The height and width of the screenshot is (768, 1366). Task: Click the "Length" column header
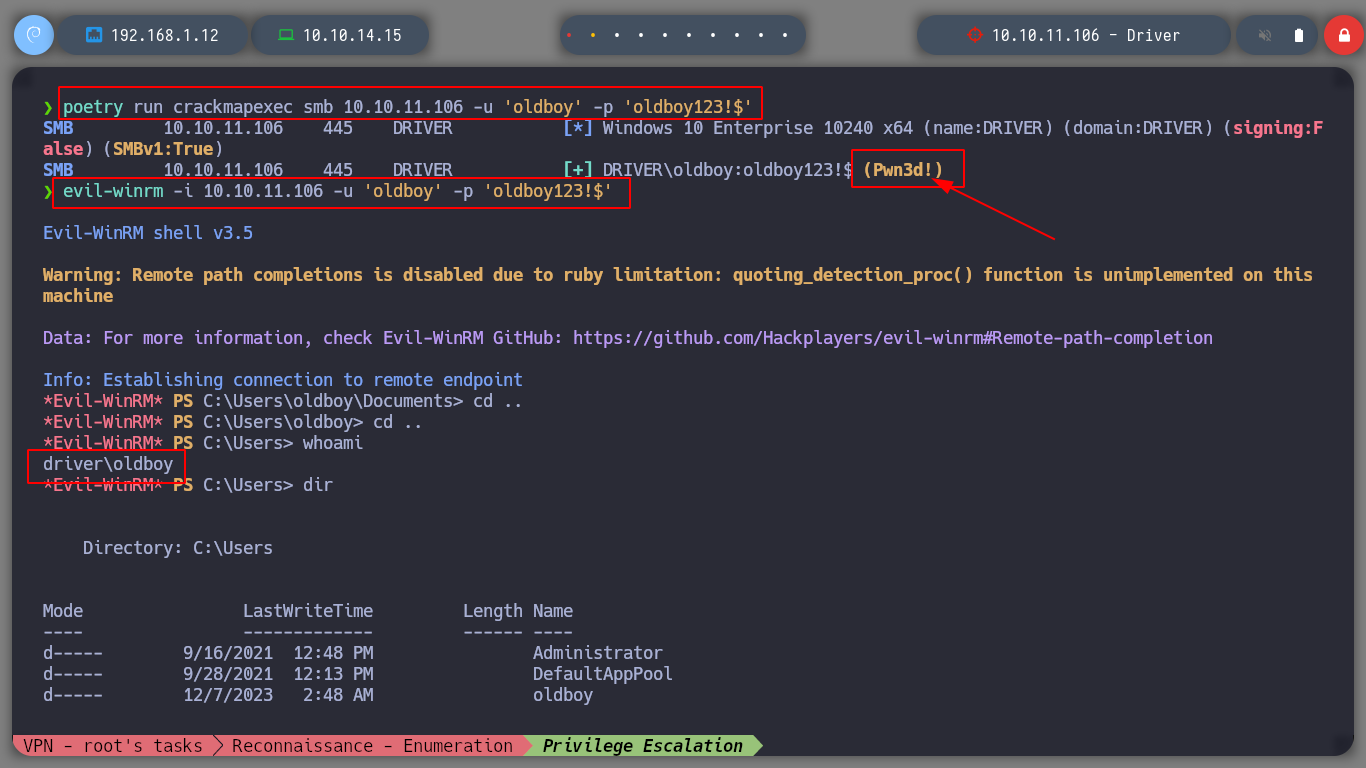[x=493, y=611]
